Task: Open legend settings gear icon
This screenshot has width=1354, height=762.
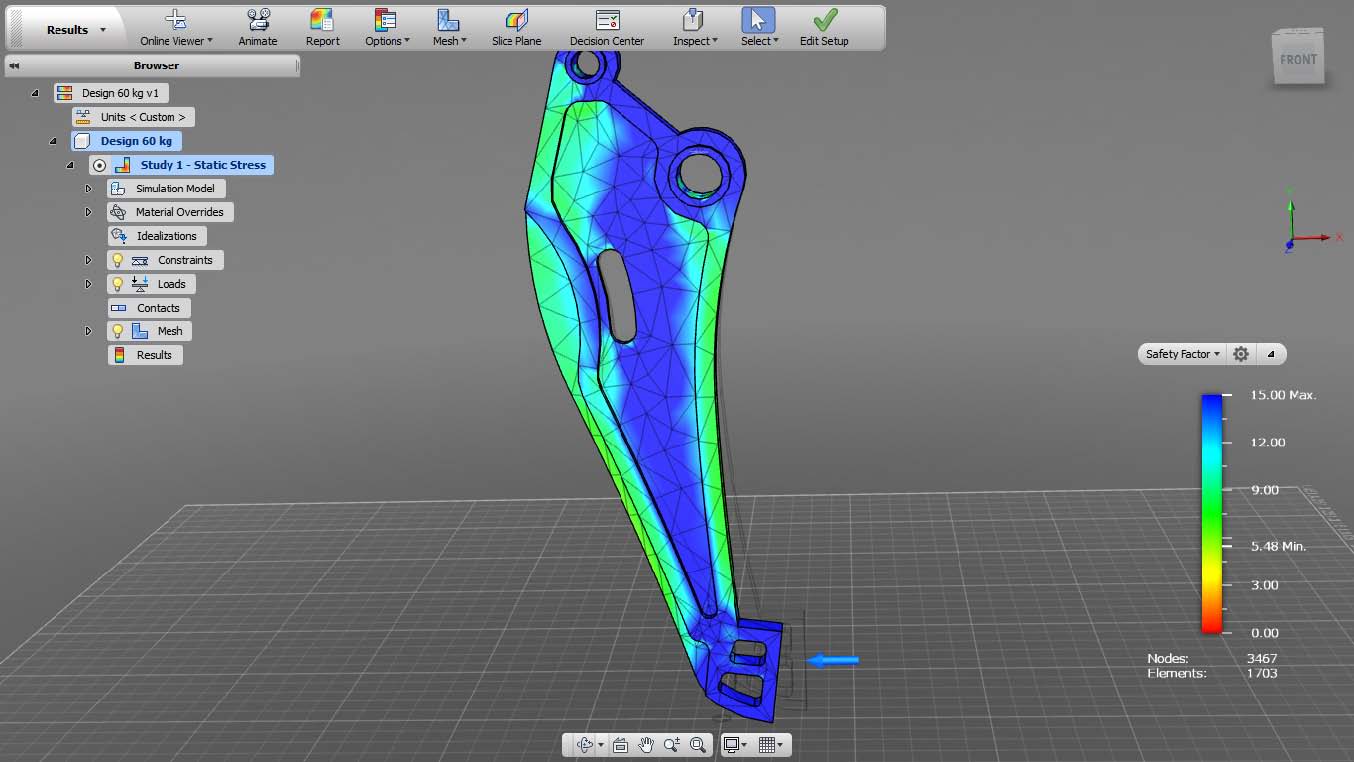Action: click(1241, 354)
